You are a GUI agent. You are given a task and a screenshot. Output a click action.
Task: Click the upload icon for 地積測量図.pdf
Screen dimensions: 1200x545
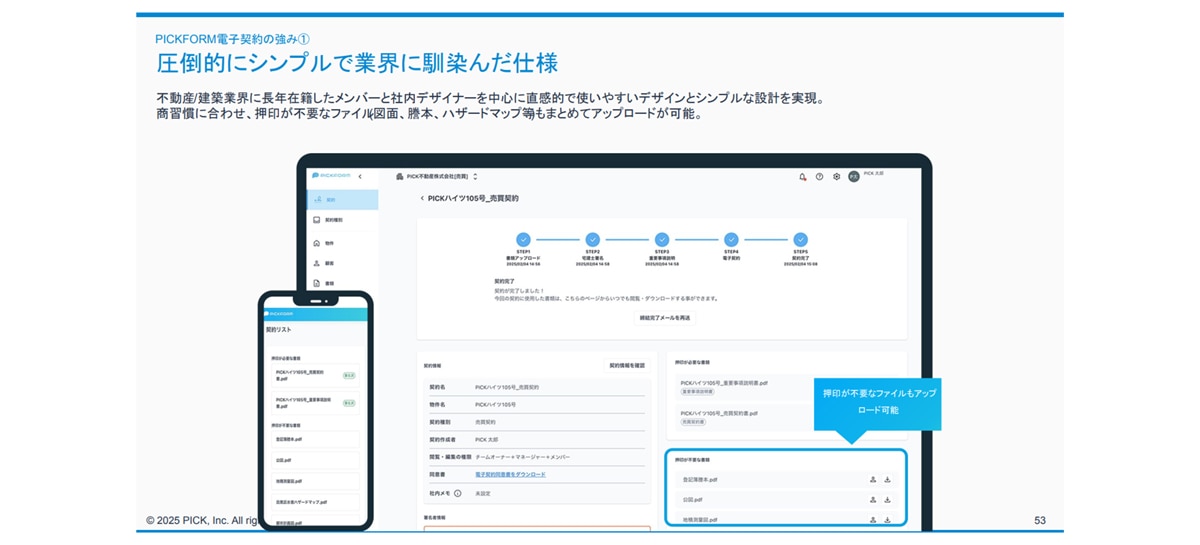click(x=873, y=520)
